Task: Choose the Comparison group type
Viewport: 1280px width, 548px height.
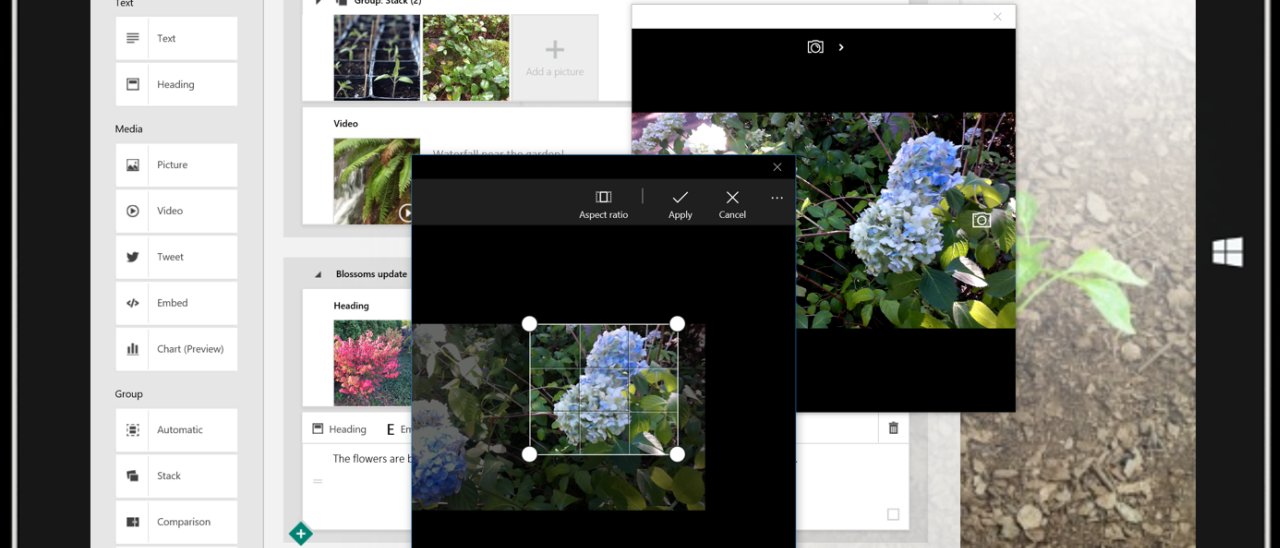Action: [x=176, y=522]
